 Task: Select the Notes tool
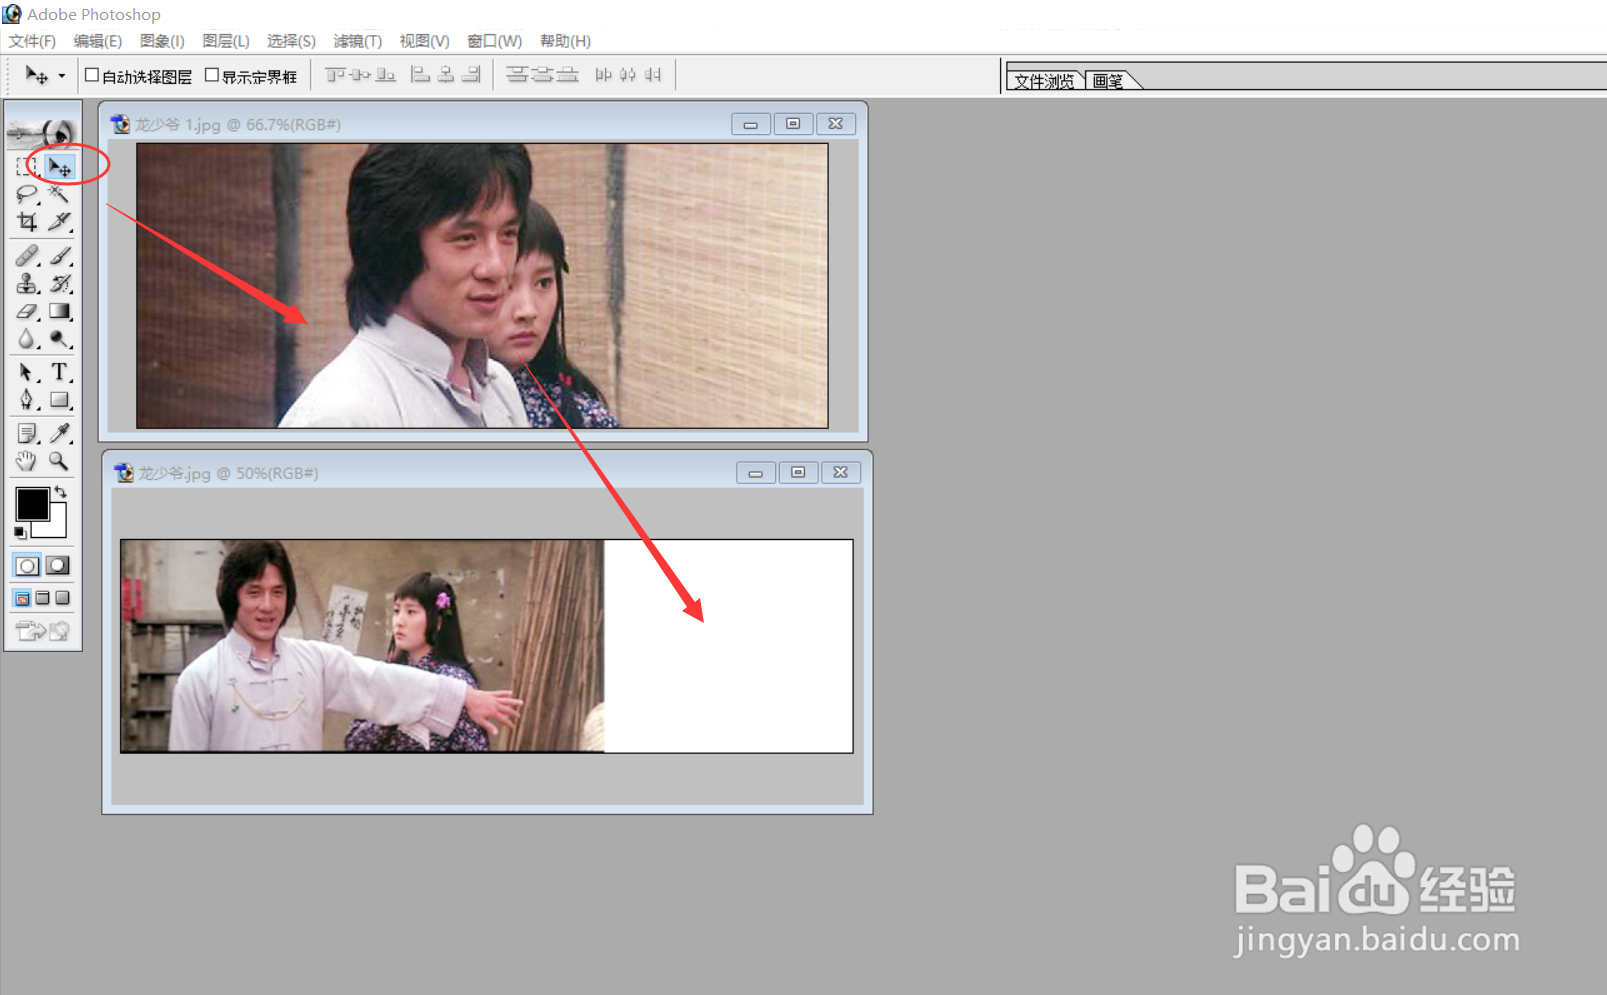(x=27, y=434)
